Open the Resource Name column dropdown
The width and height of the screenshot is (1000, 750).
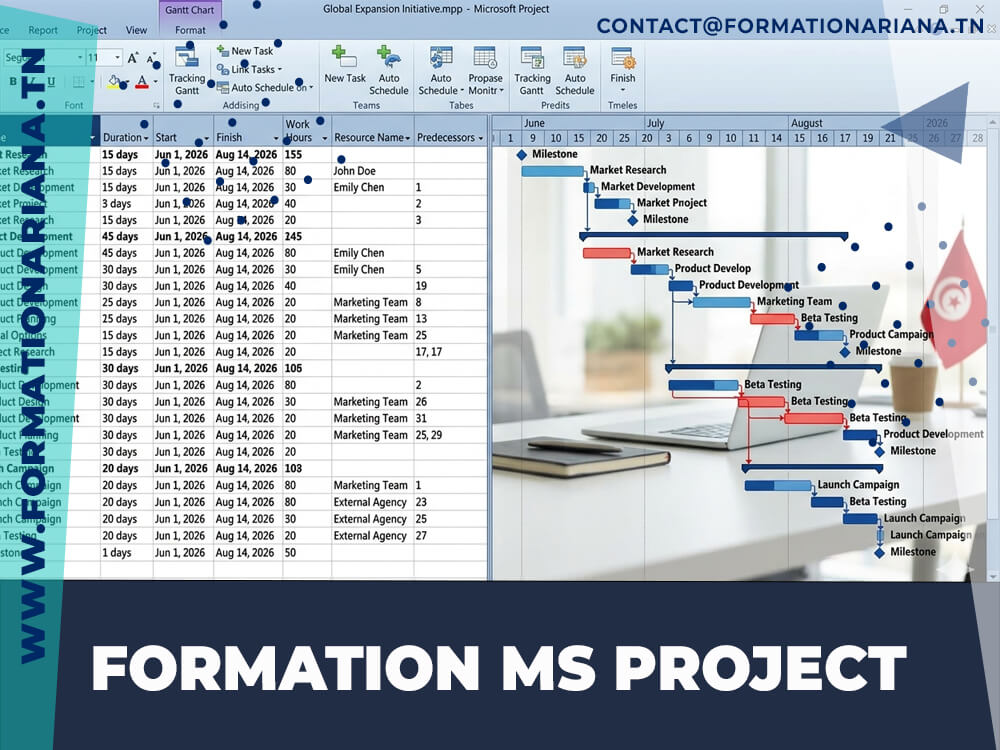[x=408, y=138]
